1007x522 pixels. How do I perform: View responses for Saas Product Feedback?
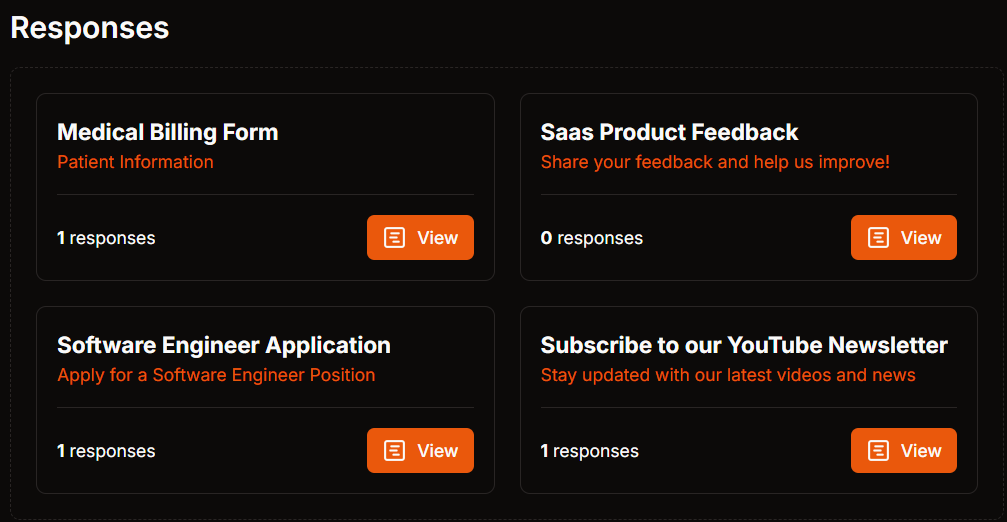point(904,238)
